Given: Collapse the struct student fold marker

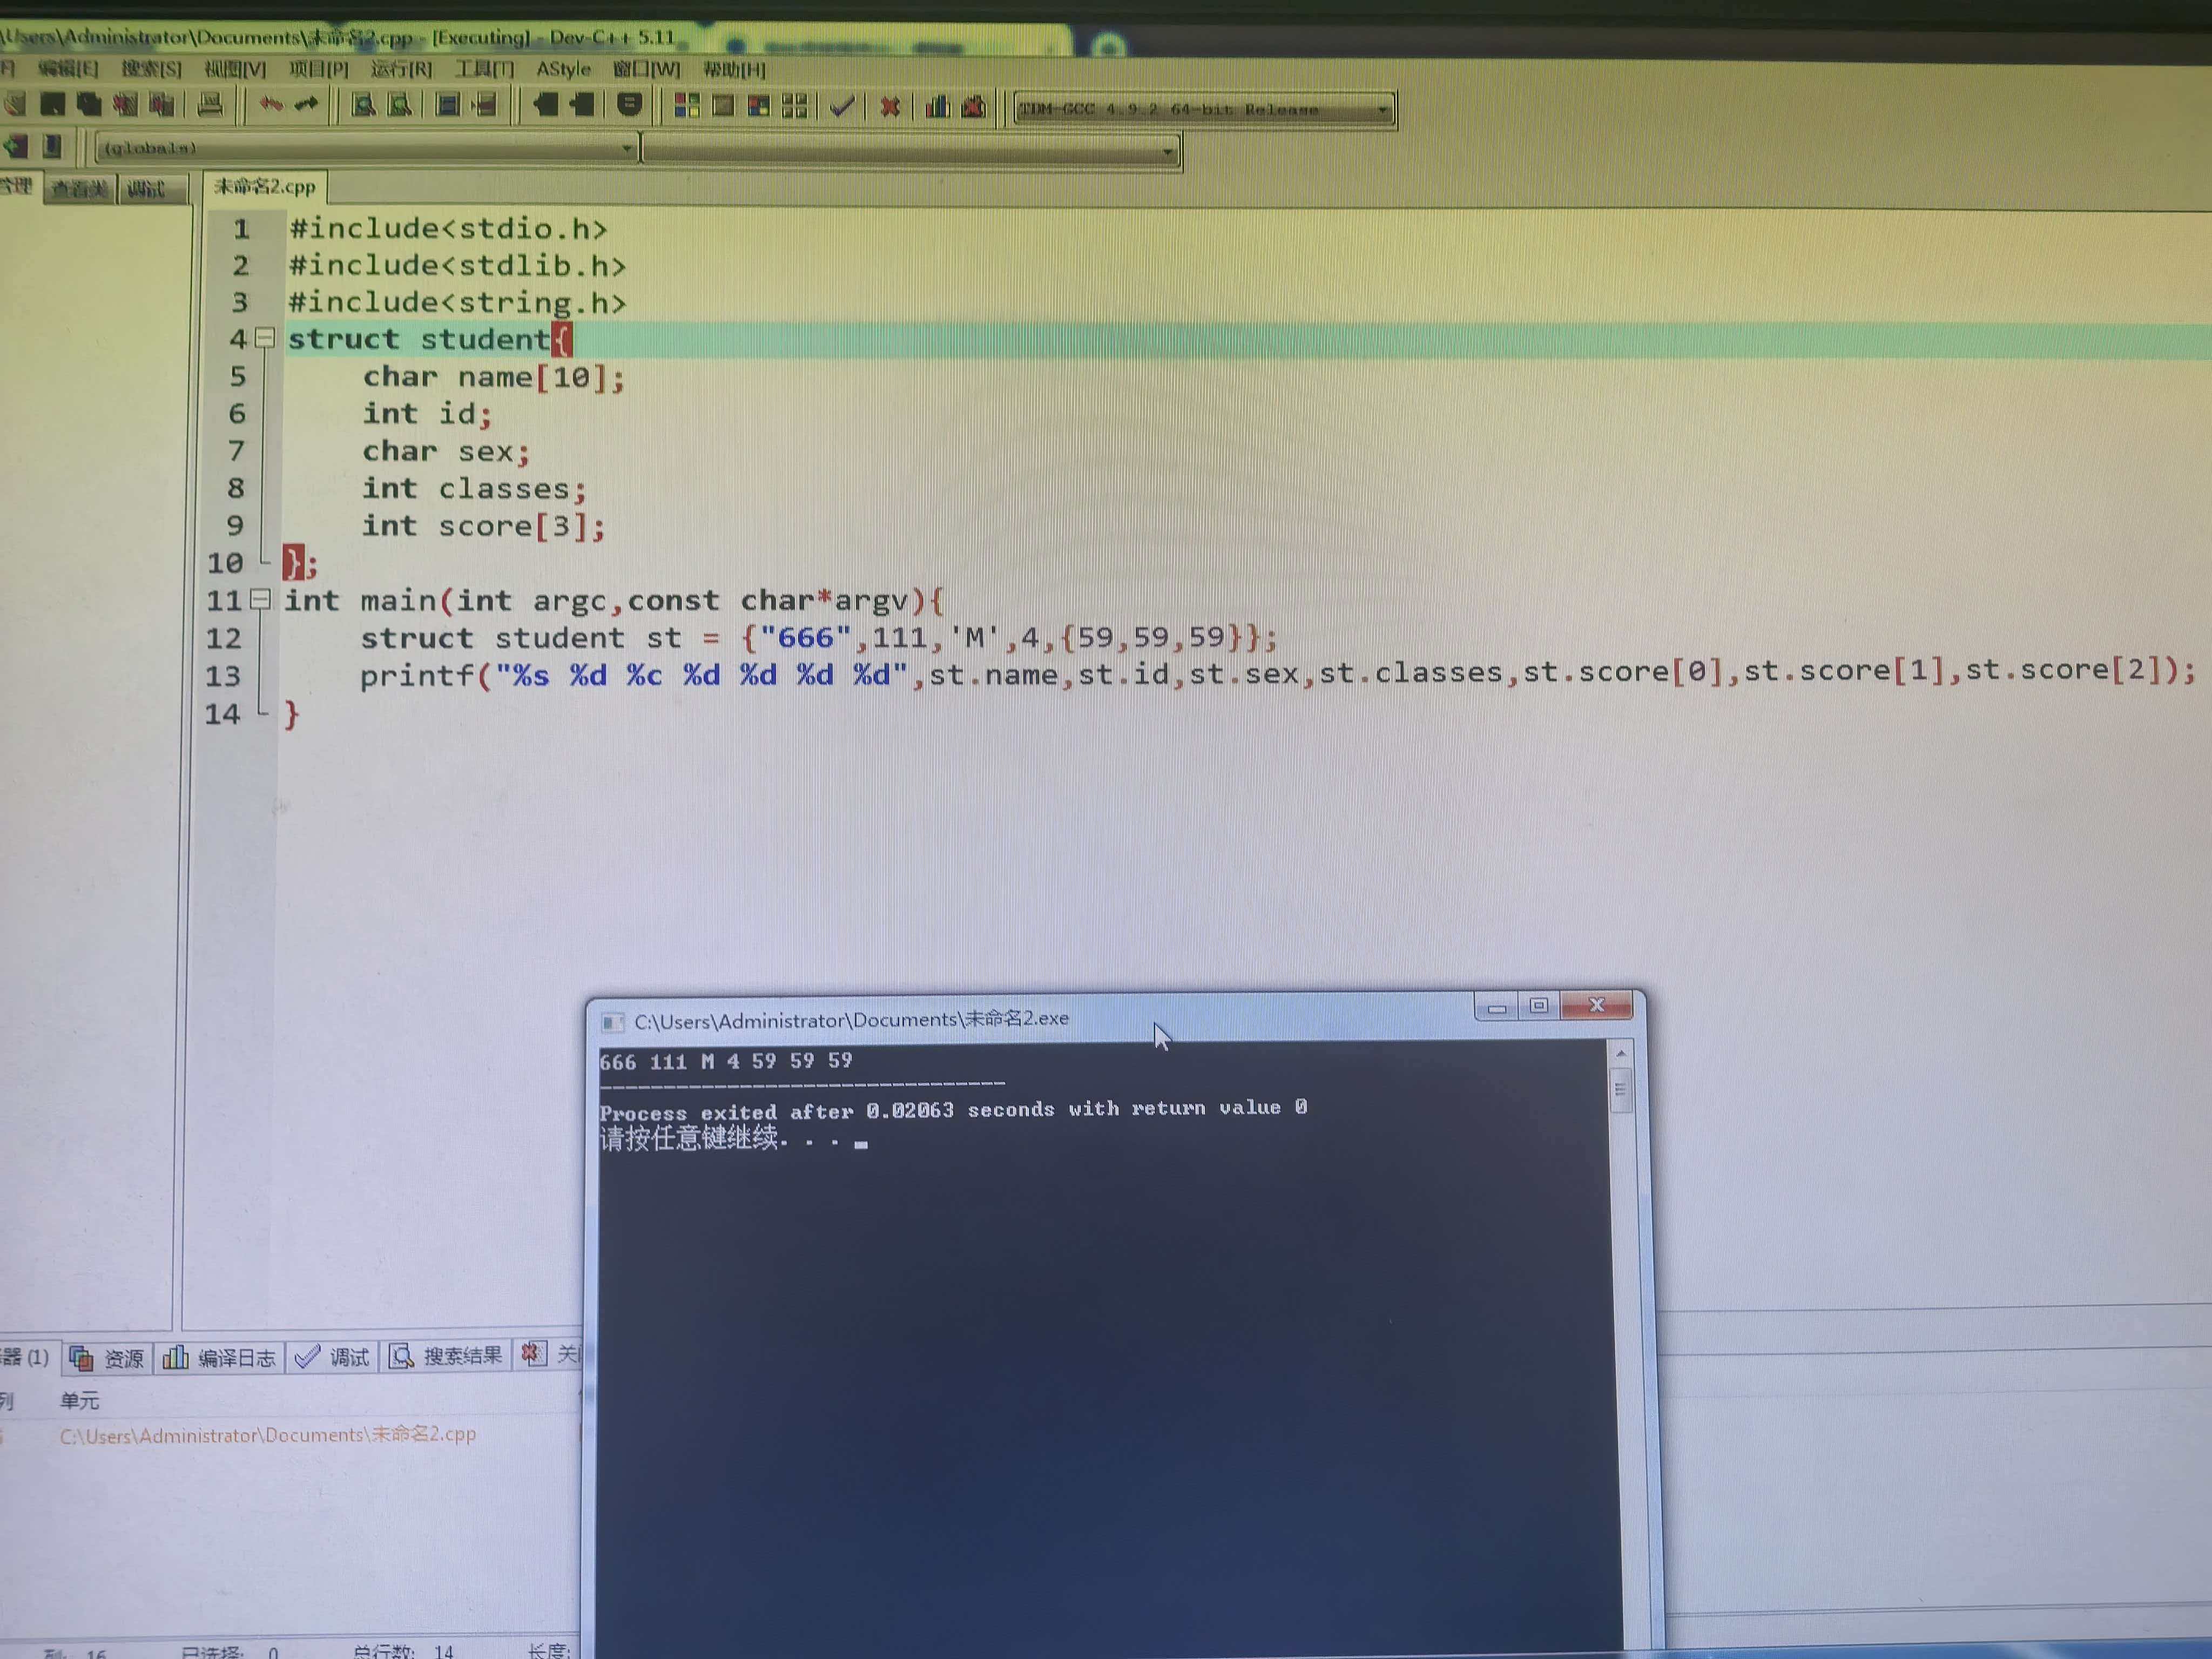Looking at the screenshot, I should click(264, 338).
